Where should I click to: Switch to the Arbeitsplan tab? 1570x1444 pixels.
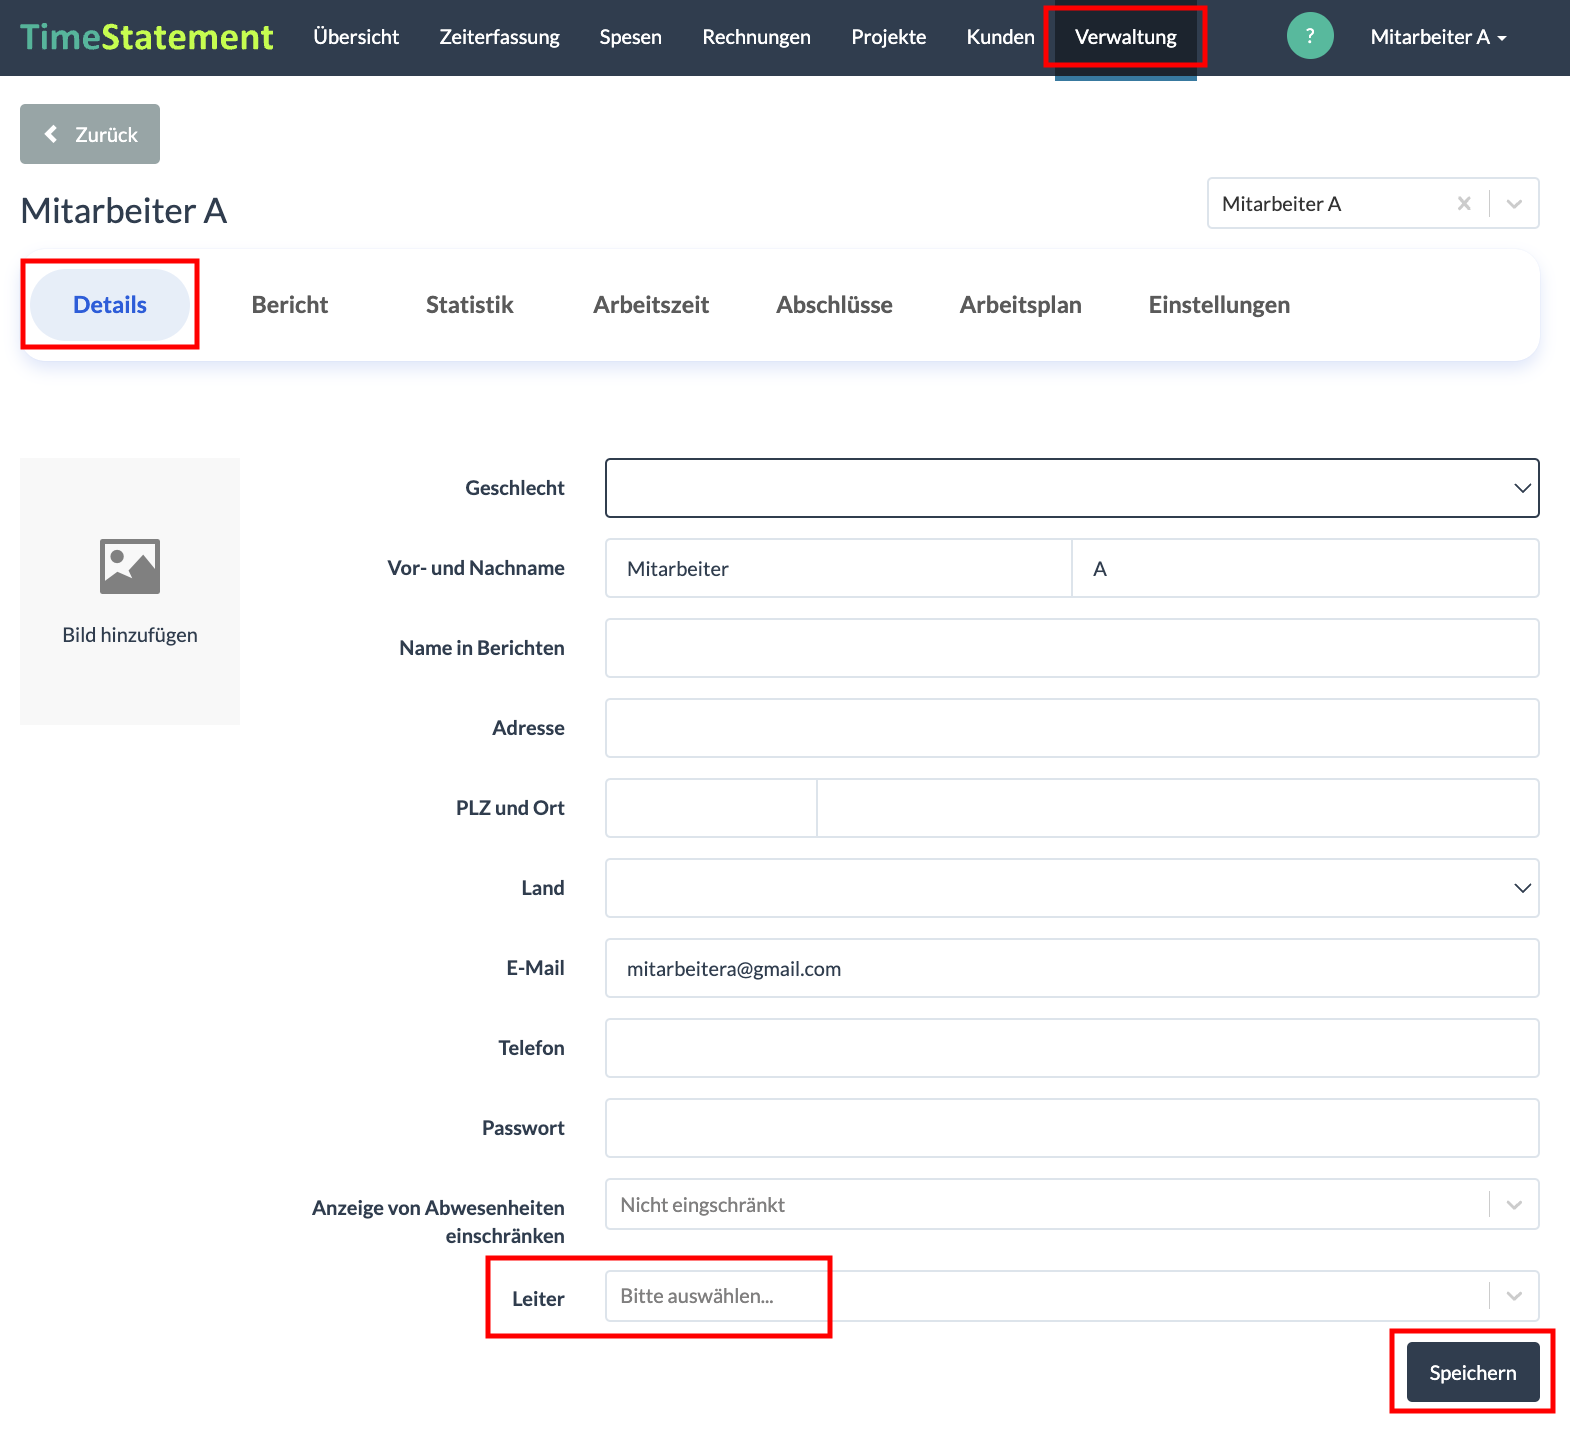(1020, 304)
